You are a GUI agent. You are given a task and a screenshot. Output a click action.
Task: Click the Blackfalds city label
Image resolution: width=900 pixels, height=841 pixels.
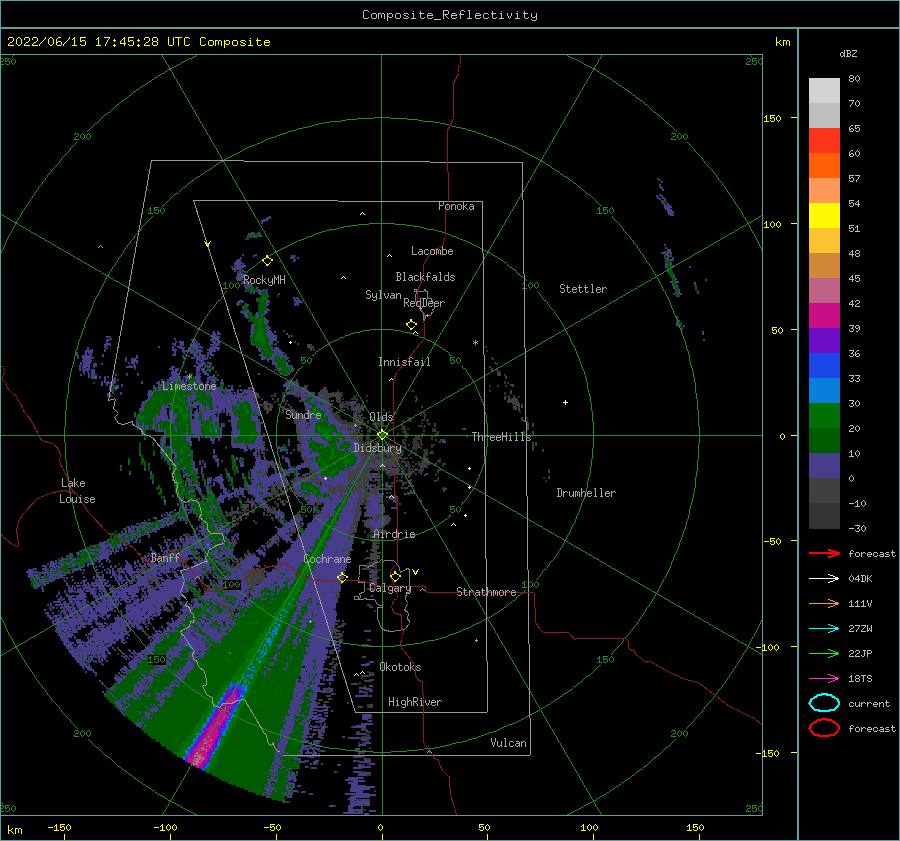[425, 277]
